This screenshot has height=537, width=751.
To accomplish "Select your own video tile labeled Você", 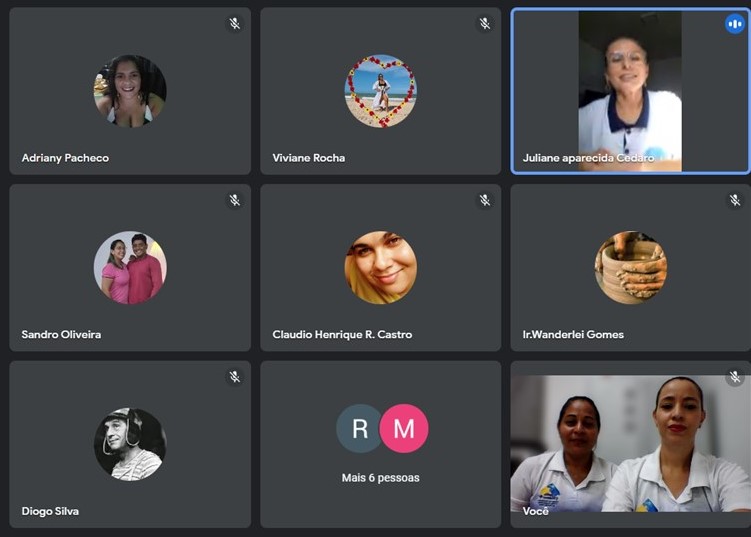I will (631, 445).
